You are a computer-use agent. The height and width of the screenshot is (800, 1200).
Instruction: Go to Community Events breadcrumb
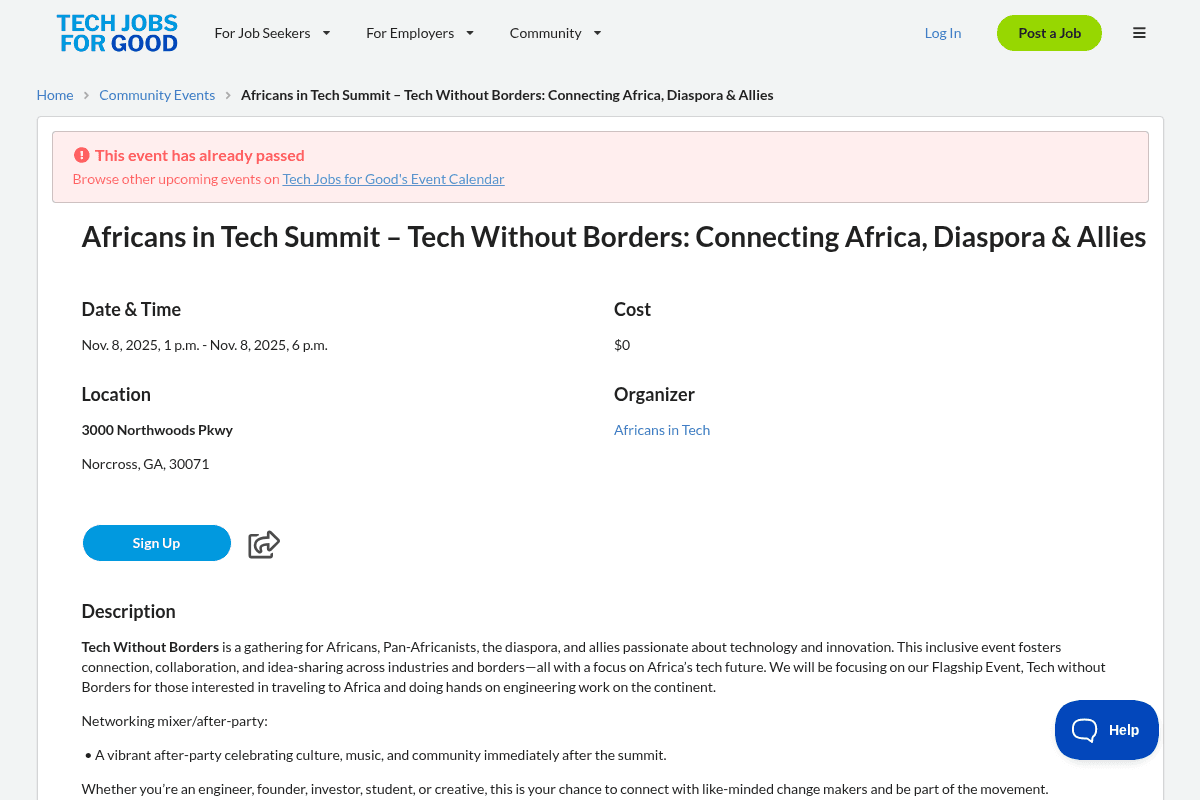coord(157,95)
